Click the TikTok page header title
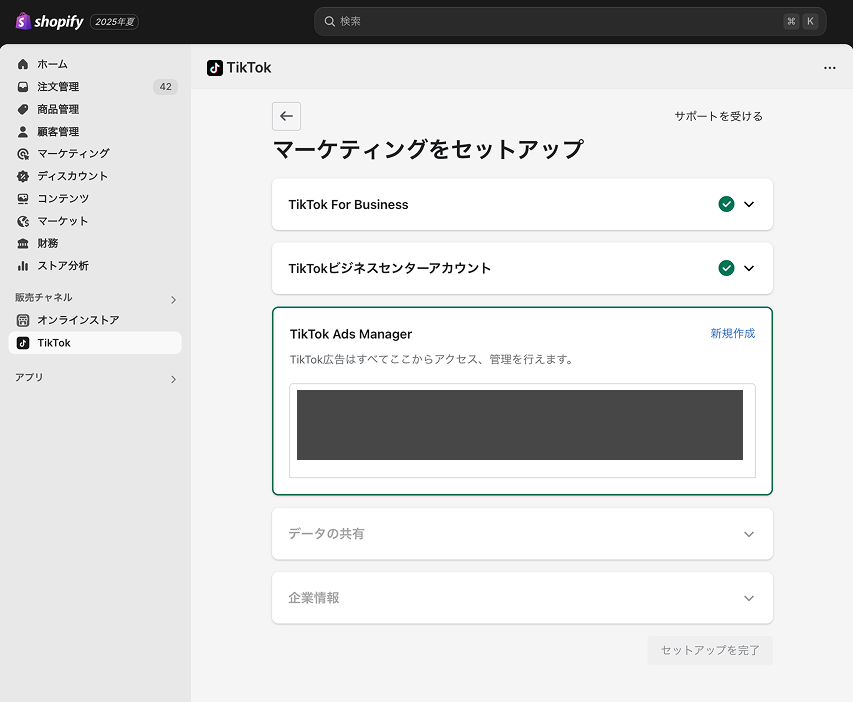Screen dimensions: 853x702 click(249, 67)
